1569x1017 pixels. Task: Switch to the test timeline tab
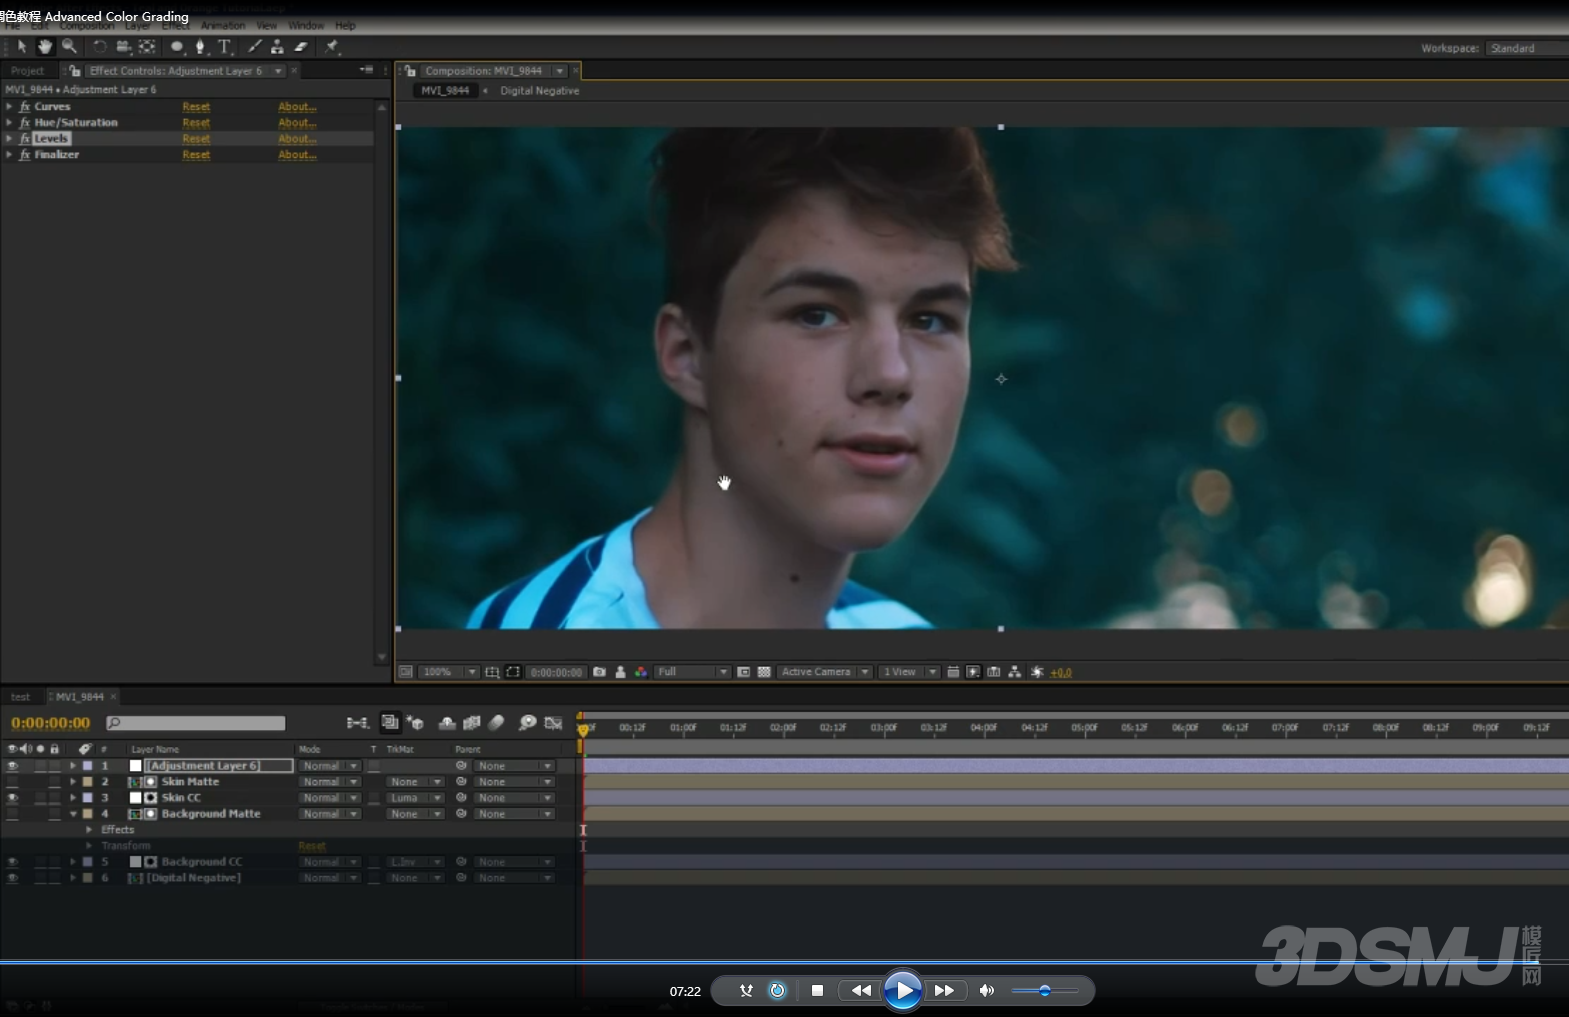[x=21, y=697]
